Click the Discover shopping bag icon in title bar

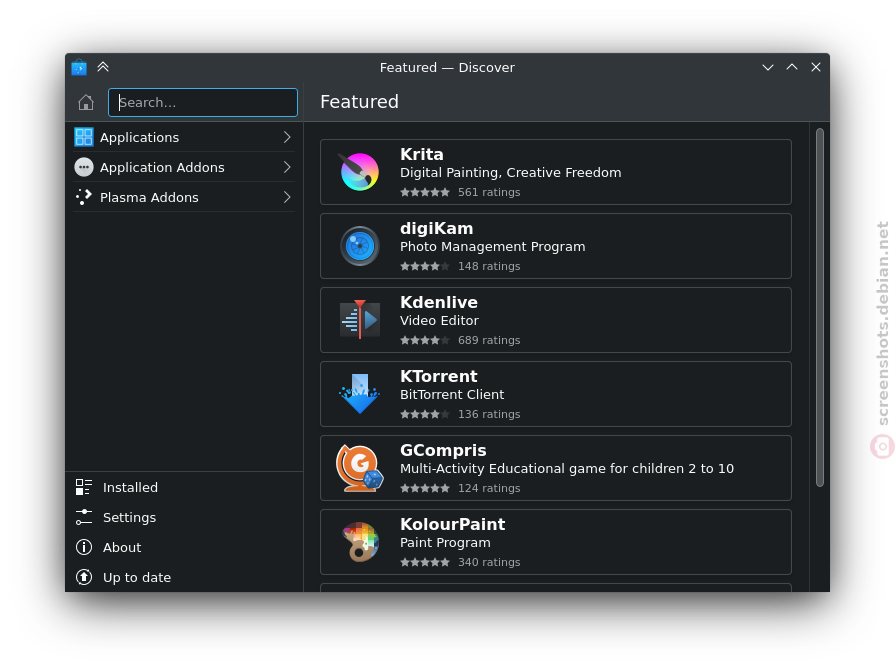point(79,67)
